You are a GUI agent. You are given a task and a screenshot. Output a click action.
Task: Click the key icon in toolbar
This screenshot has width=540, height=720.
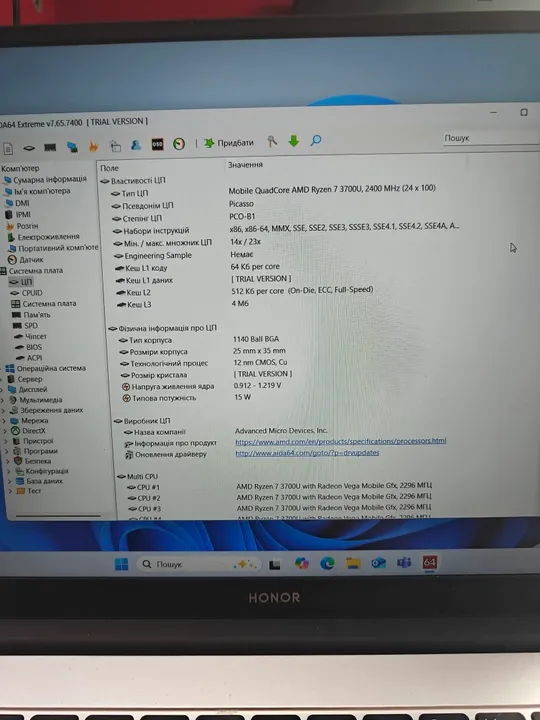point(272,141)
